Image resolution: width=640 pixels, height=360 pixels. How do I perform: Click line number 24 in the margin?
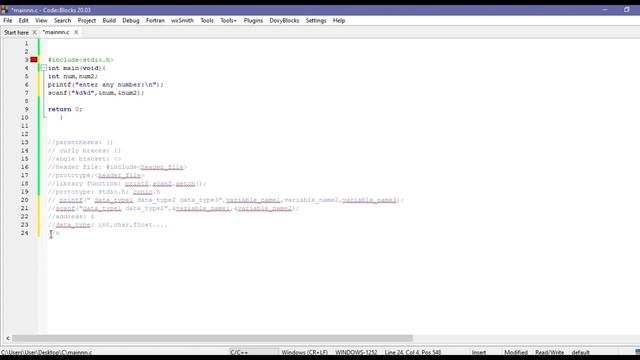(25, 233)
